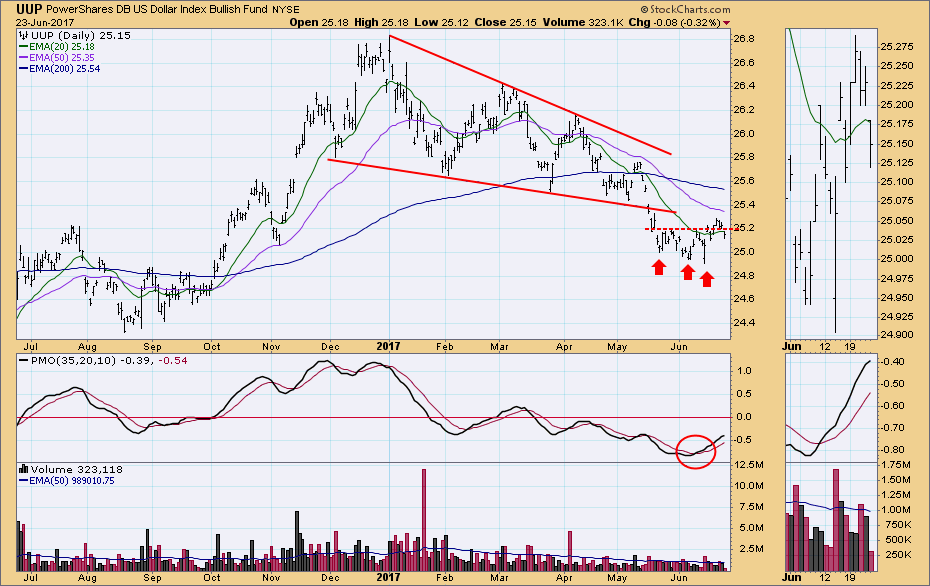Click the Open 25.18 value
930x586 pixels.
point(320,23)
